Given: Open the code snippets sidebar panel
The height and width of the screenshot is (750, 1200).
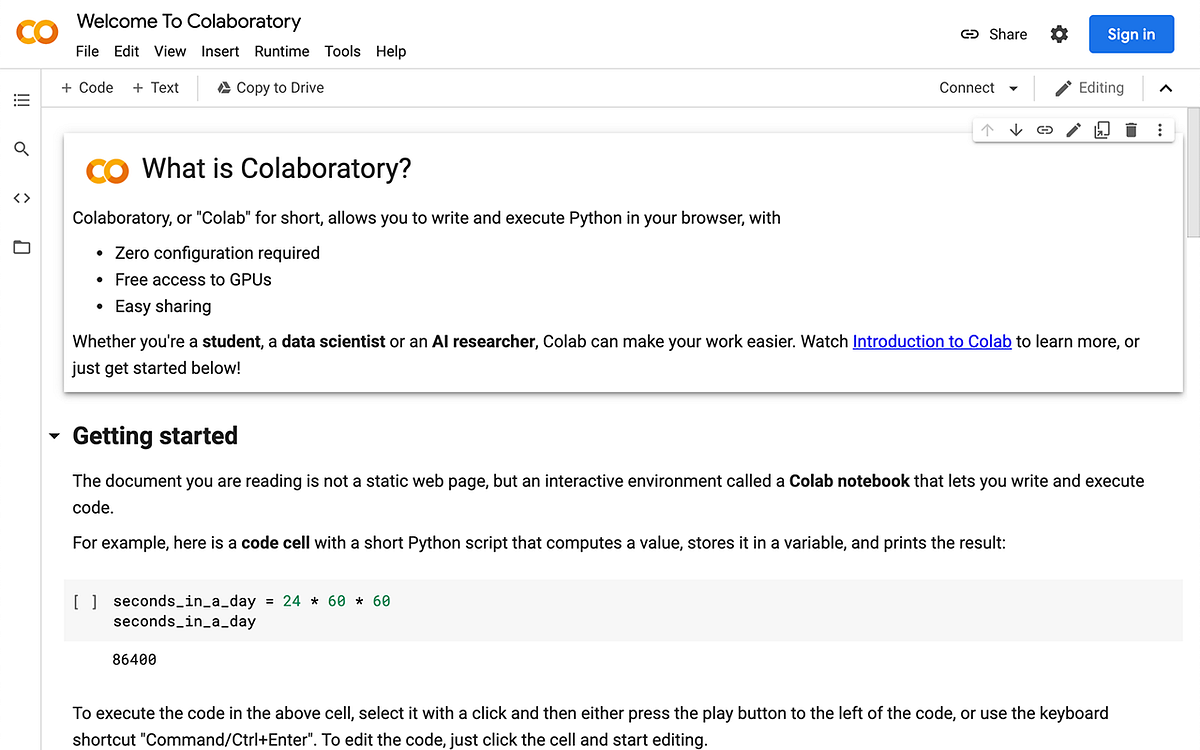Looking at the screenshot, I should [x=21, y=198].
